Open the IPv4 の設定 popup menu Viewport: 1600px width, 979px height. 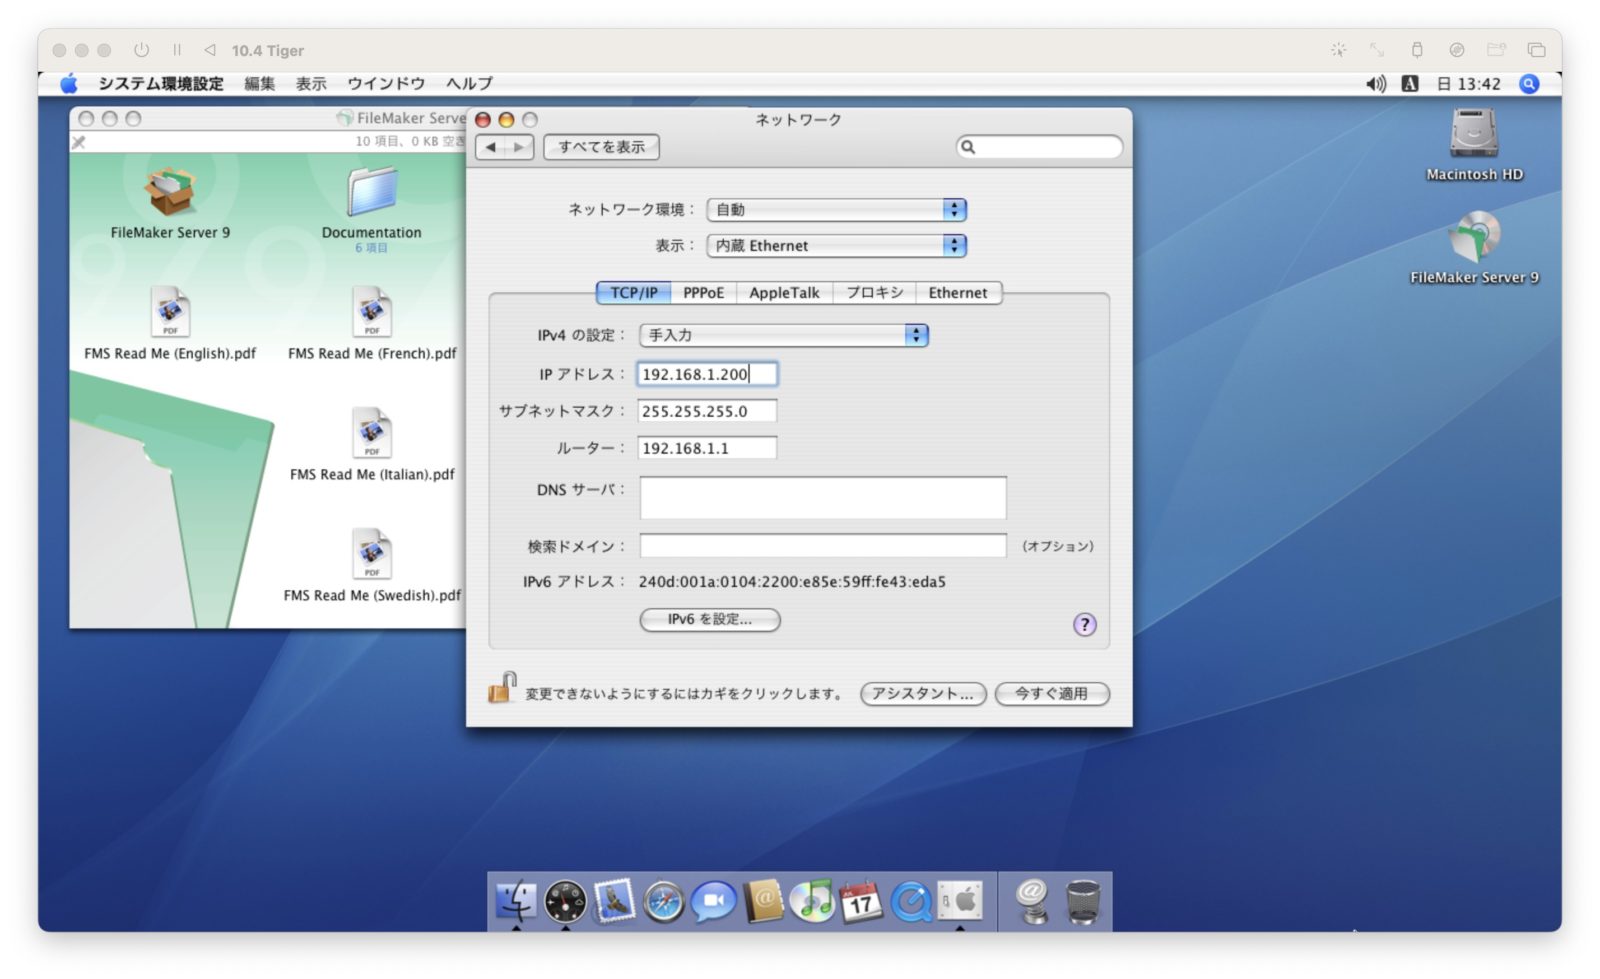tap(783, 335)
